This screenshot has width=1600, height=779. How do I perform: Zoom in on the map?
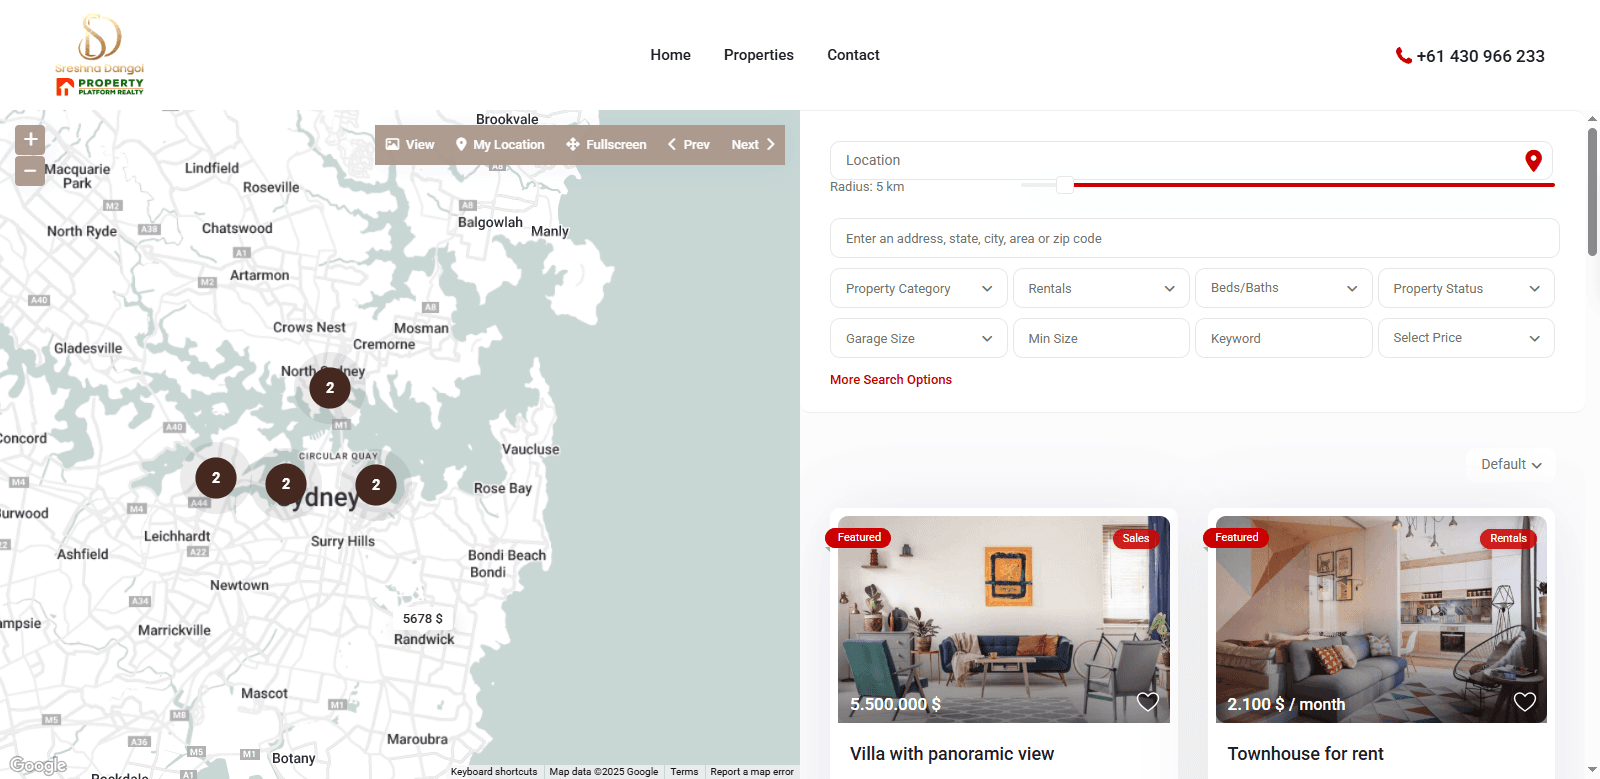30,139
